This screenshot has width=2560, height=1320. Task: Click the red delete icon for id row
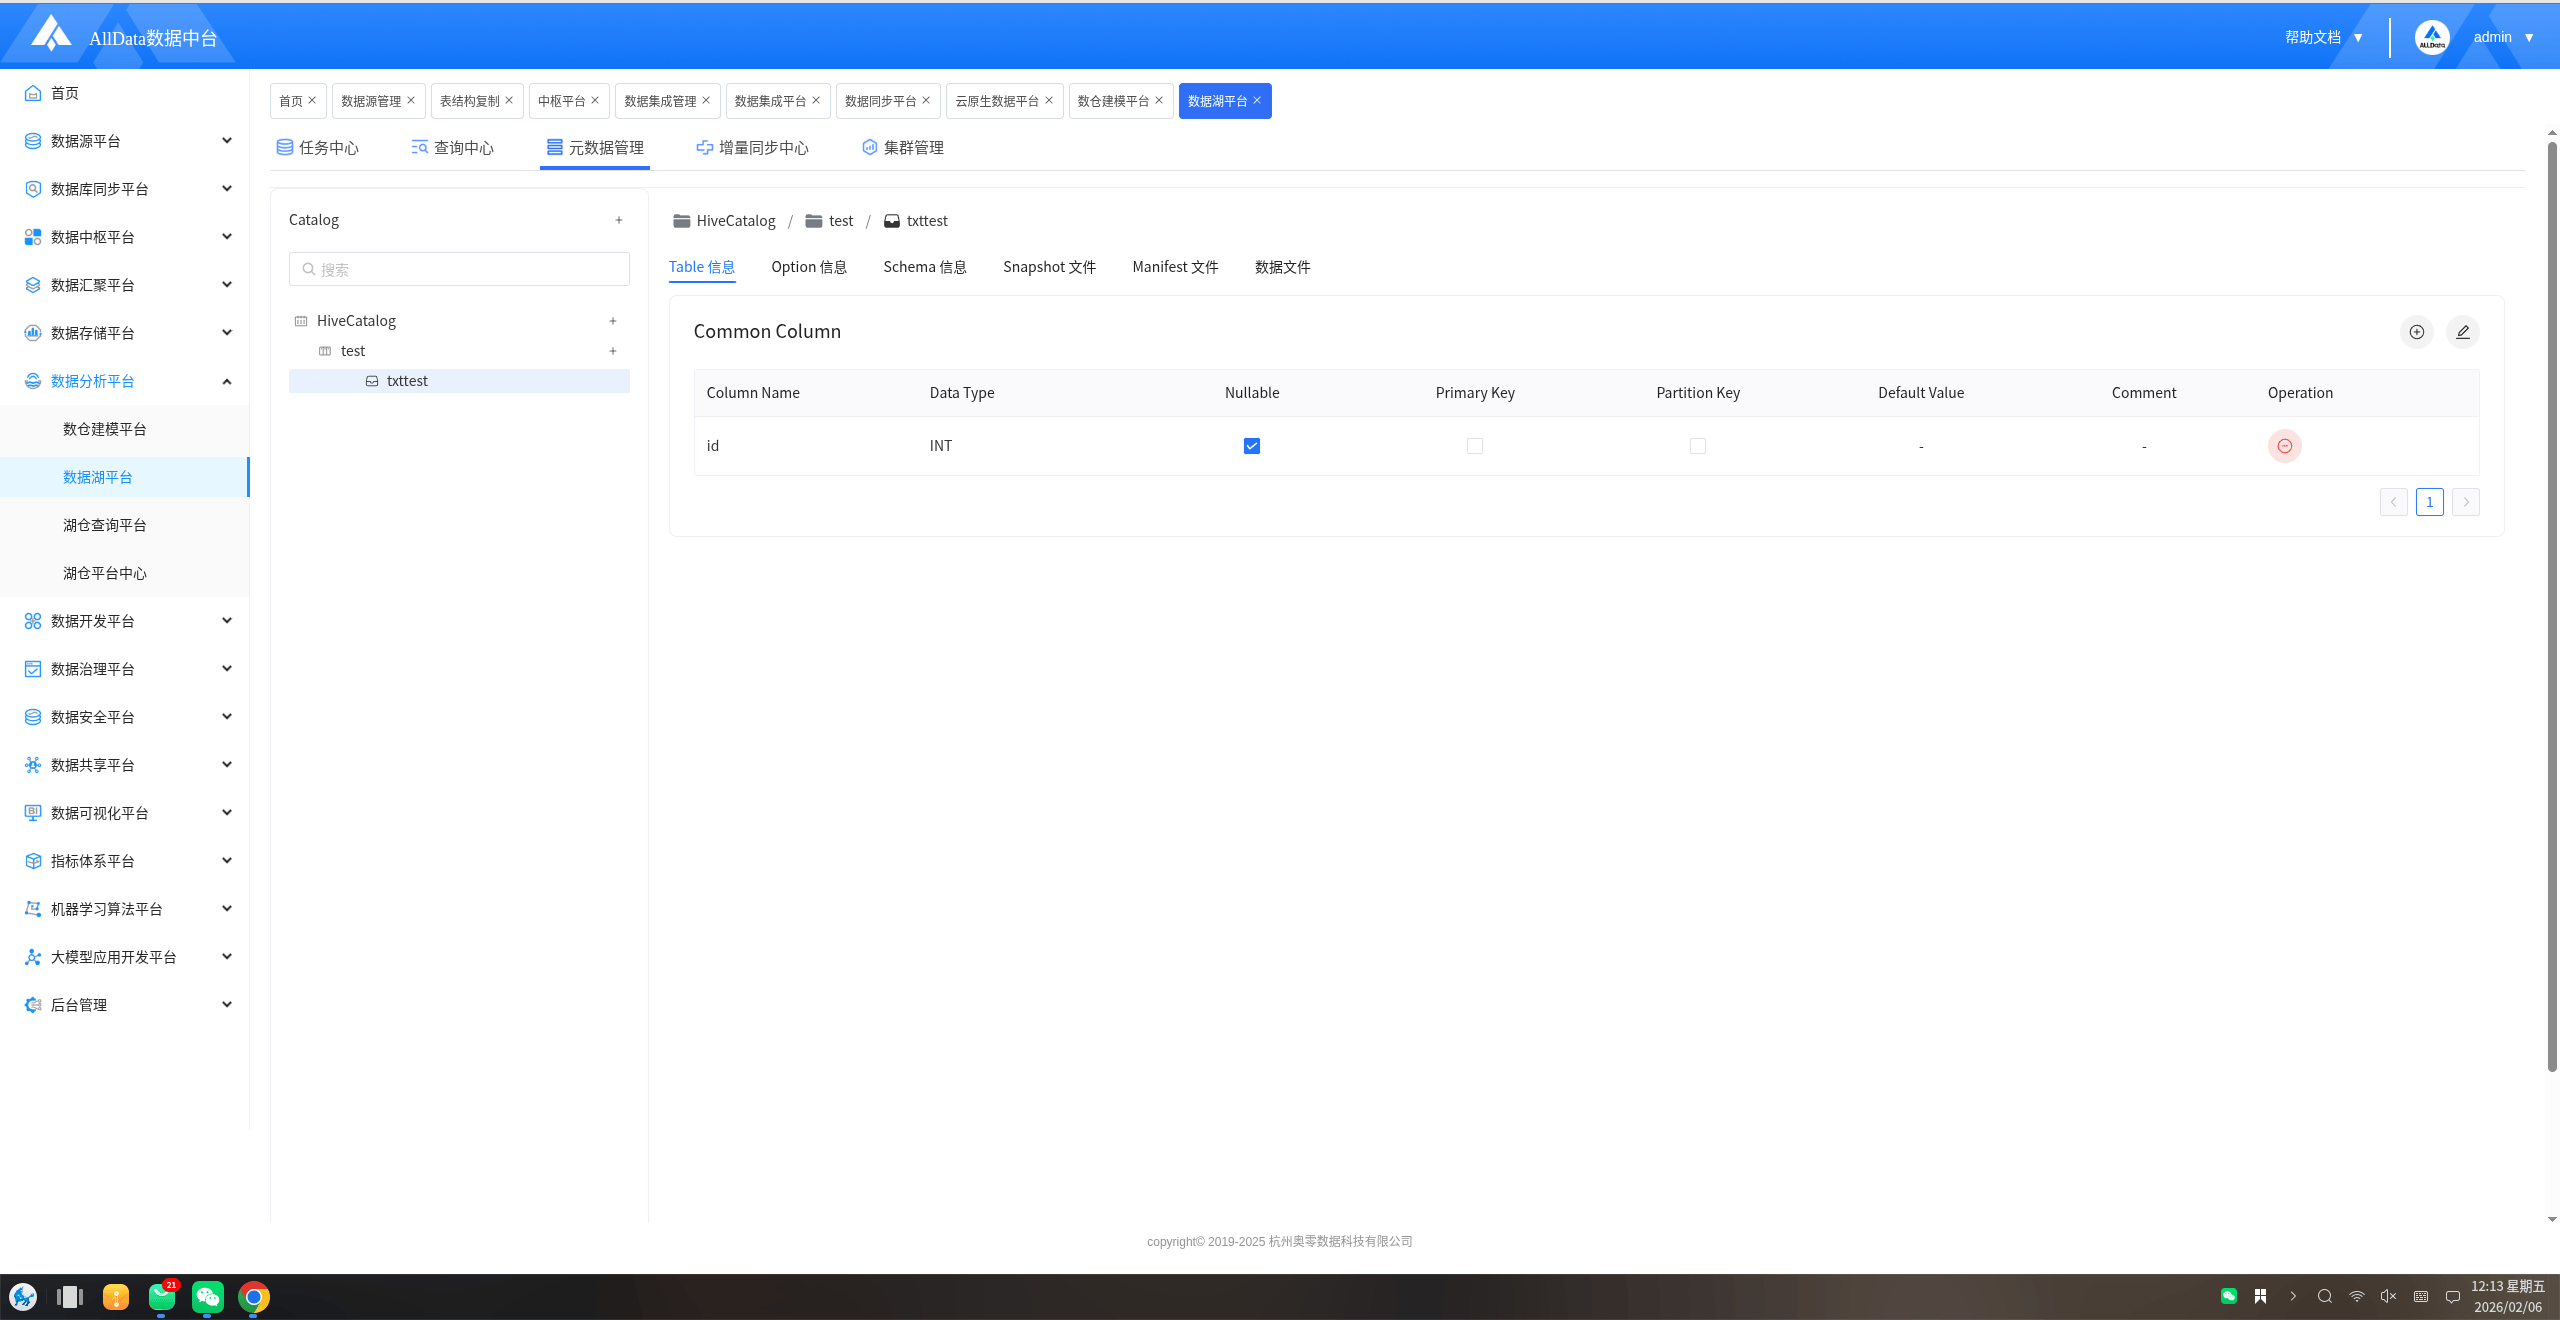pyautogui.click(x=2284, y=446)
